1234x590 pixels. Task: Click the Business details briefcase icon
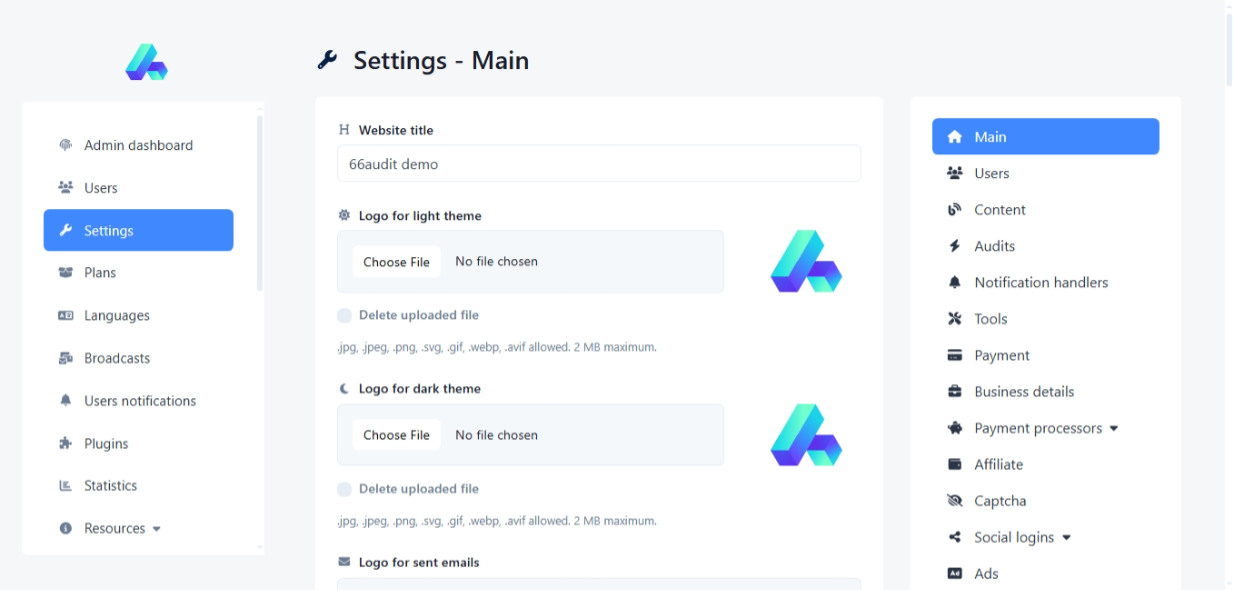pos(954,392)
